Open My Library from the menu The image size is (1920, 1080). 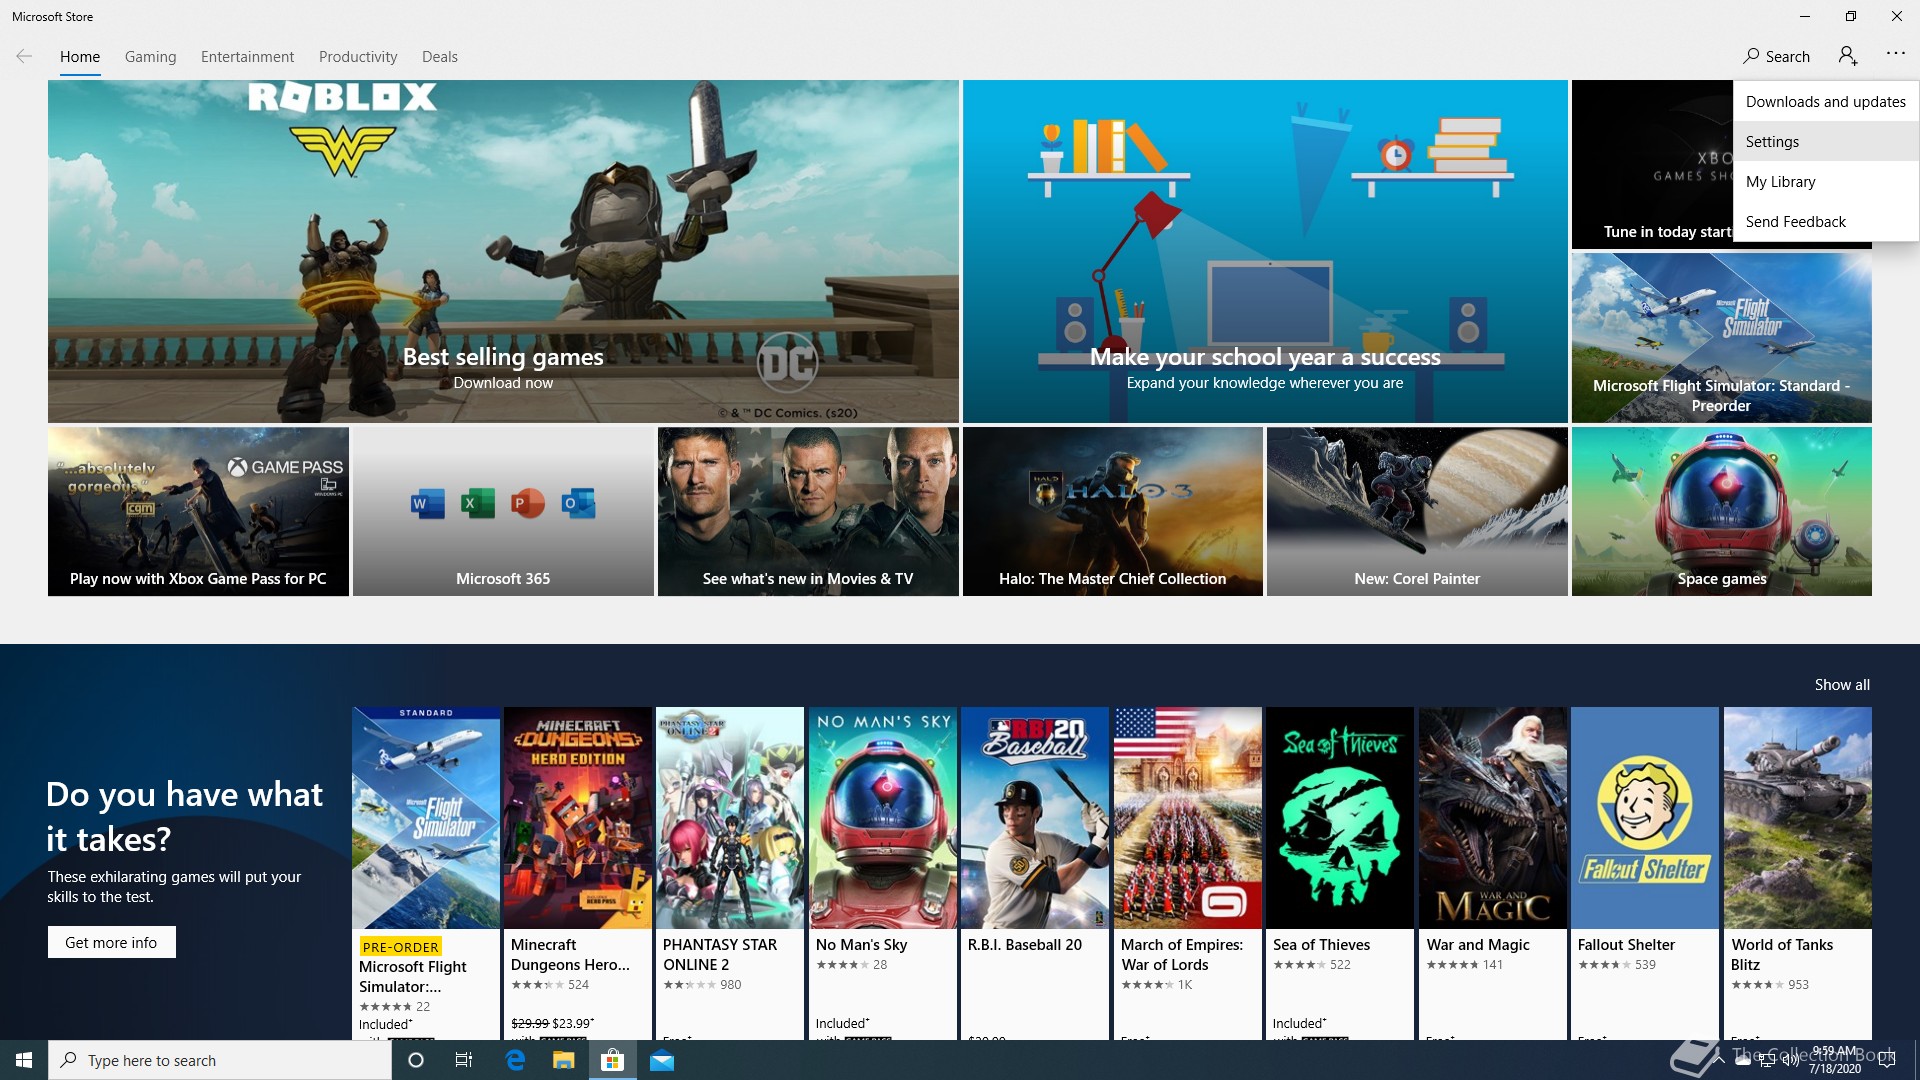click(1825, 181)
